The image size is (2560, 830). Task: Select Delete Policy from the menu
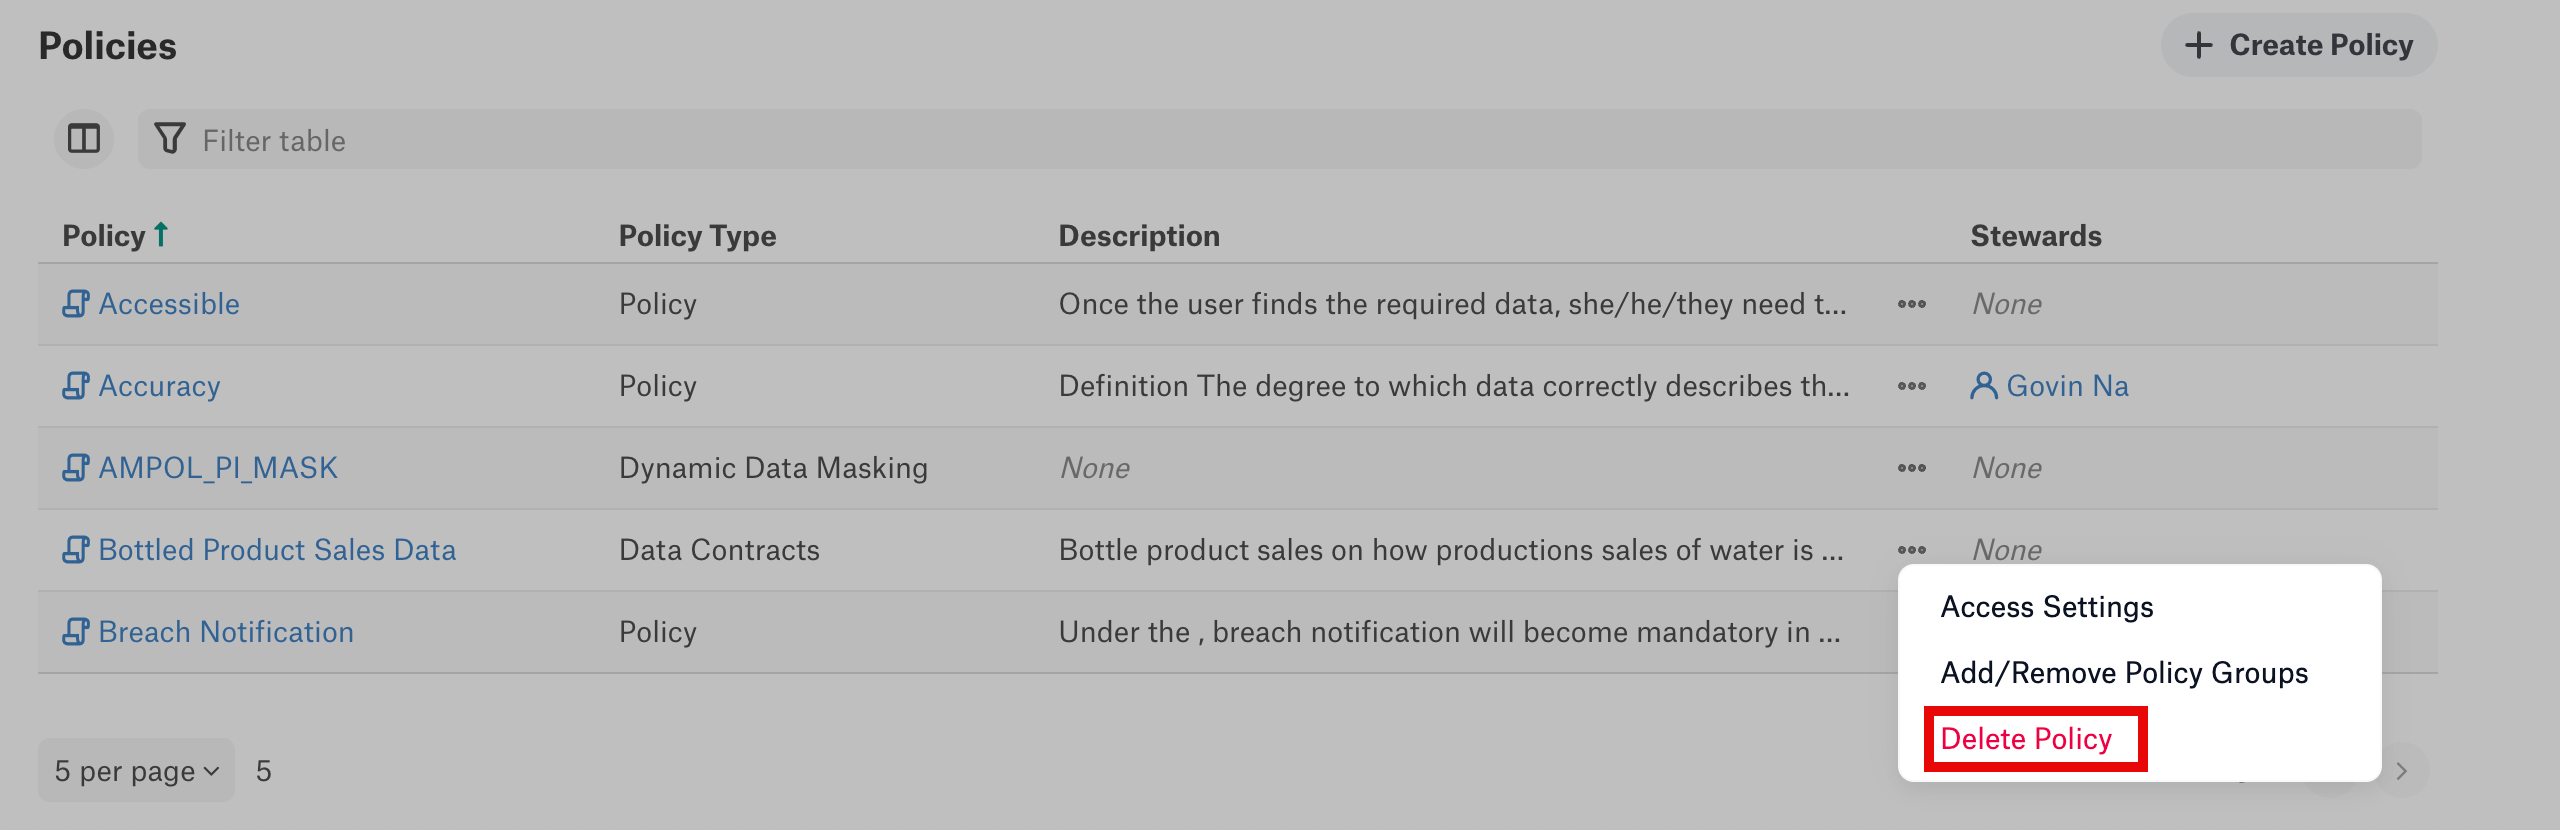click(2026, 739)
